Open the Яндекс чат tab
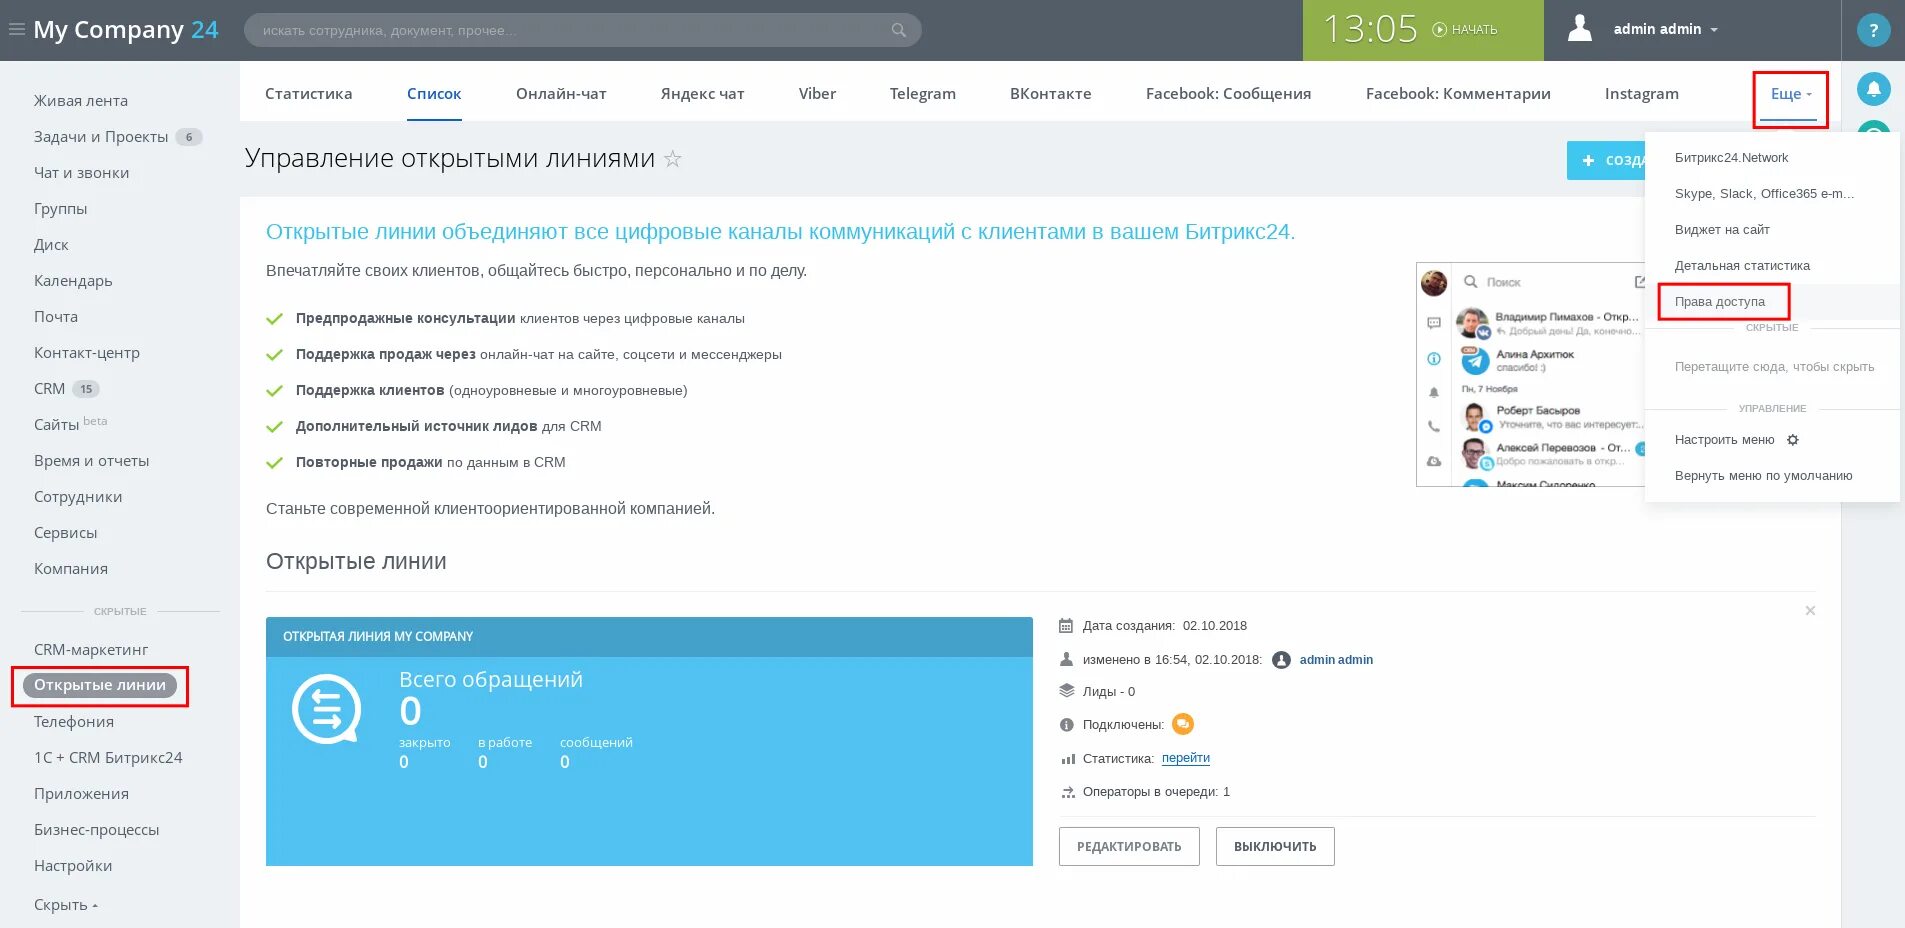The height and width of the screenshot is (928, 1905). (x=702, y=94)
